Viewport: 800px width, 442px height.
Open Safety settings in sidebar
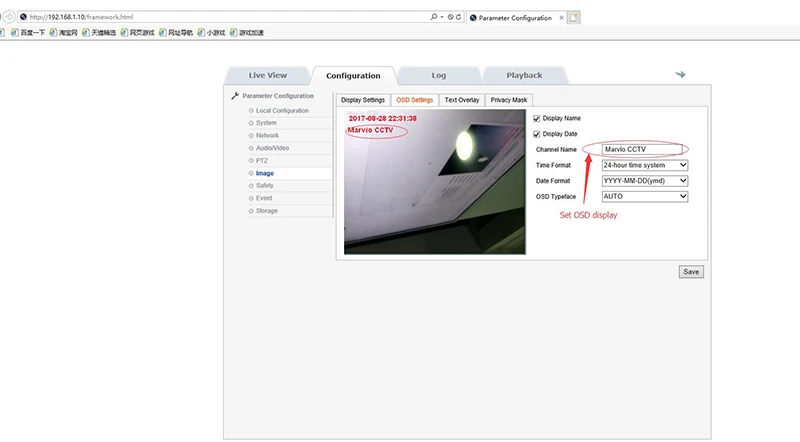[265, 186]
